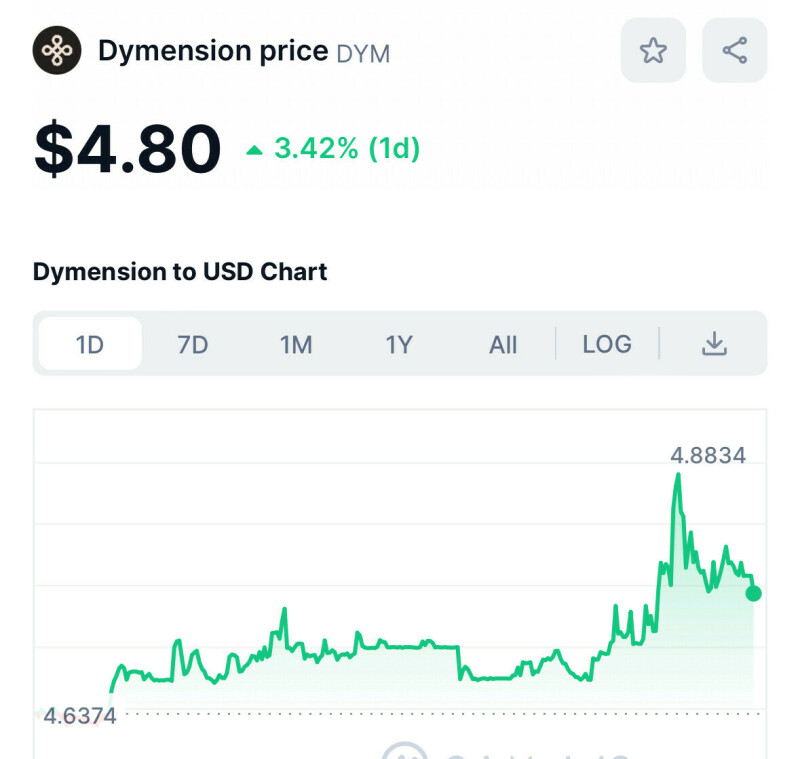800x759 pixels.
Task: Click the chart's highest peak point
Action: click(679, 475)
